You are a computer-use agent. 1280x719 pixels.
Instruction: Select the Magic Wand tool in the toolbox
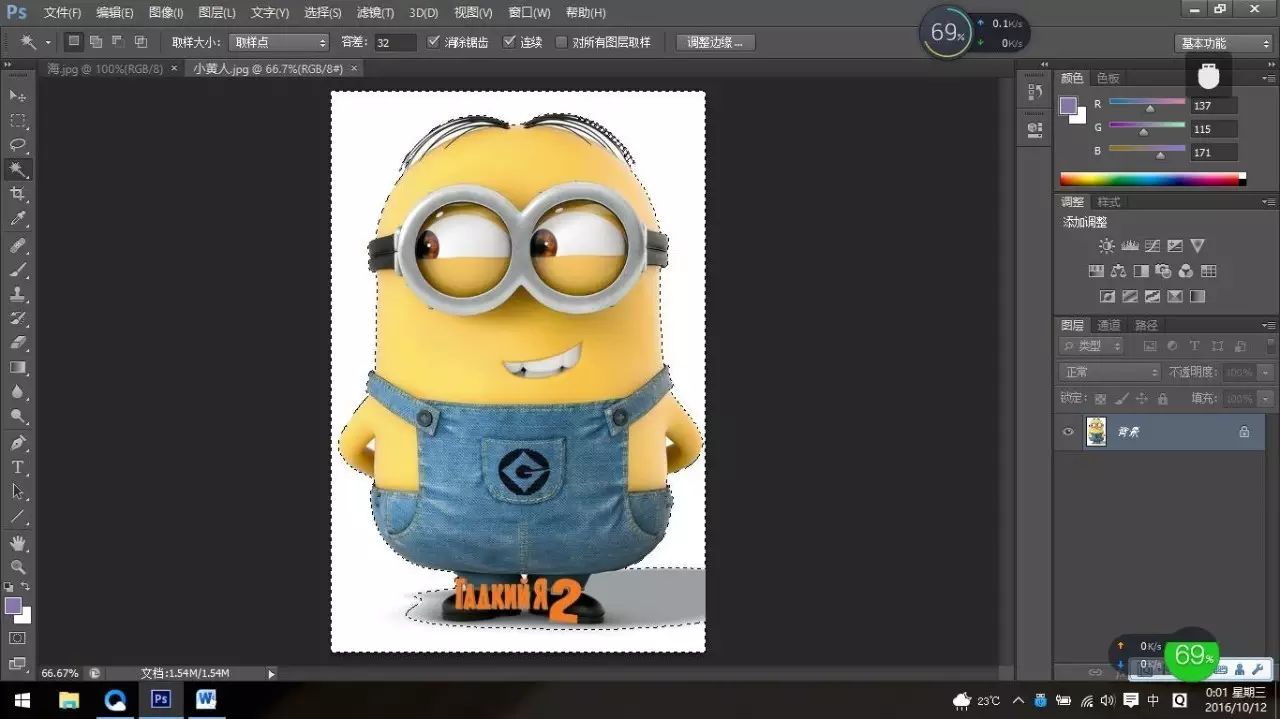tap(18, 170)
